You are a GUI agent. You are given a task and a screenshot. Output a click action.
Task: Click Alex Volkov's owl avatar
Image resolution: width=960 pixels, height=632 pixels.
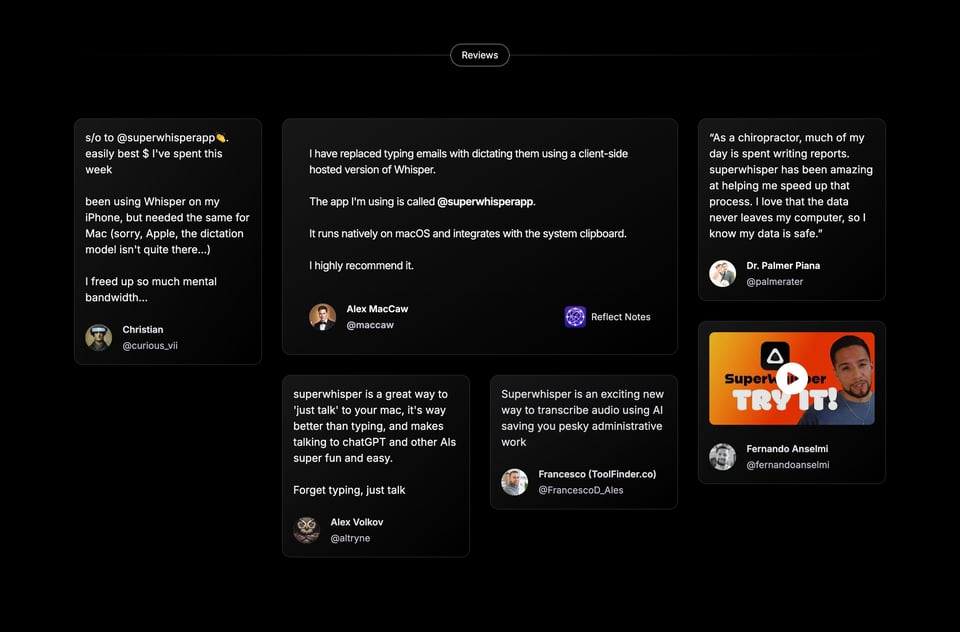(x=307, y=530)
